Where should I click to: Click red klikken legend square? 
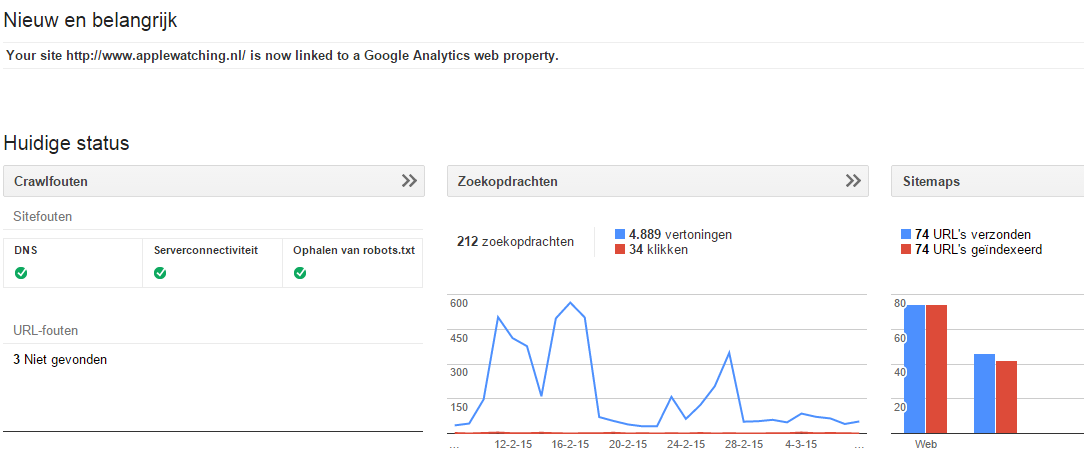click(x=619, y=250)
